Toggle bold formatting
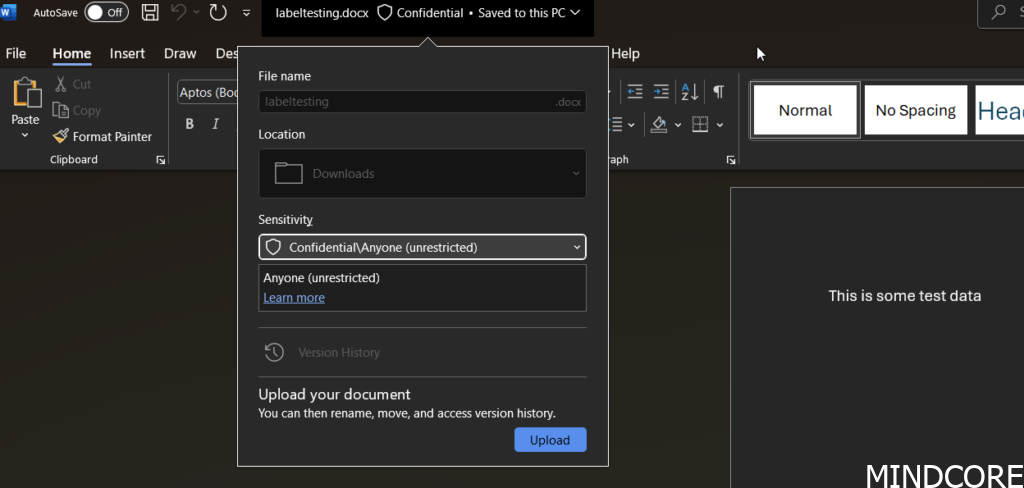 189,124
